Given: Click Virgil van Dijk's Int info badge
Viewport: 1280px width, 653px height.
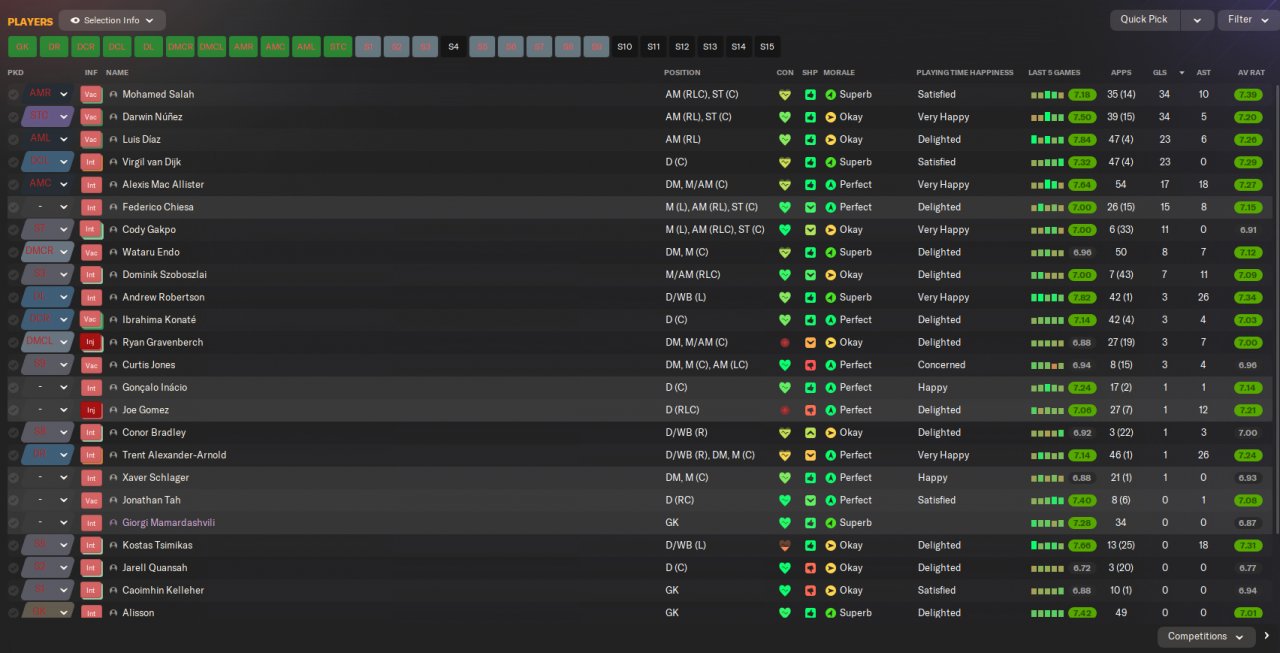Looking at the screenshot, I should click(x=91, y=162).
